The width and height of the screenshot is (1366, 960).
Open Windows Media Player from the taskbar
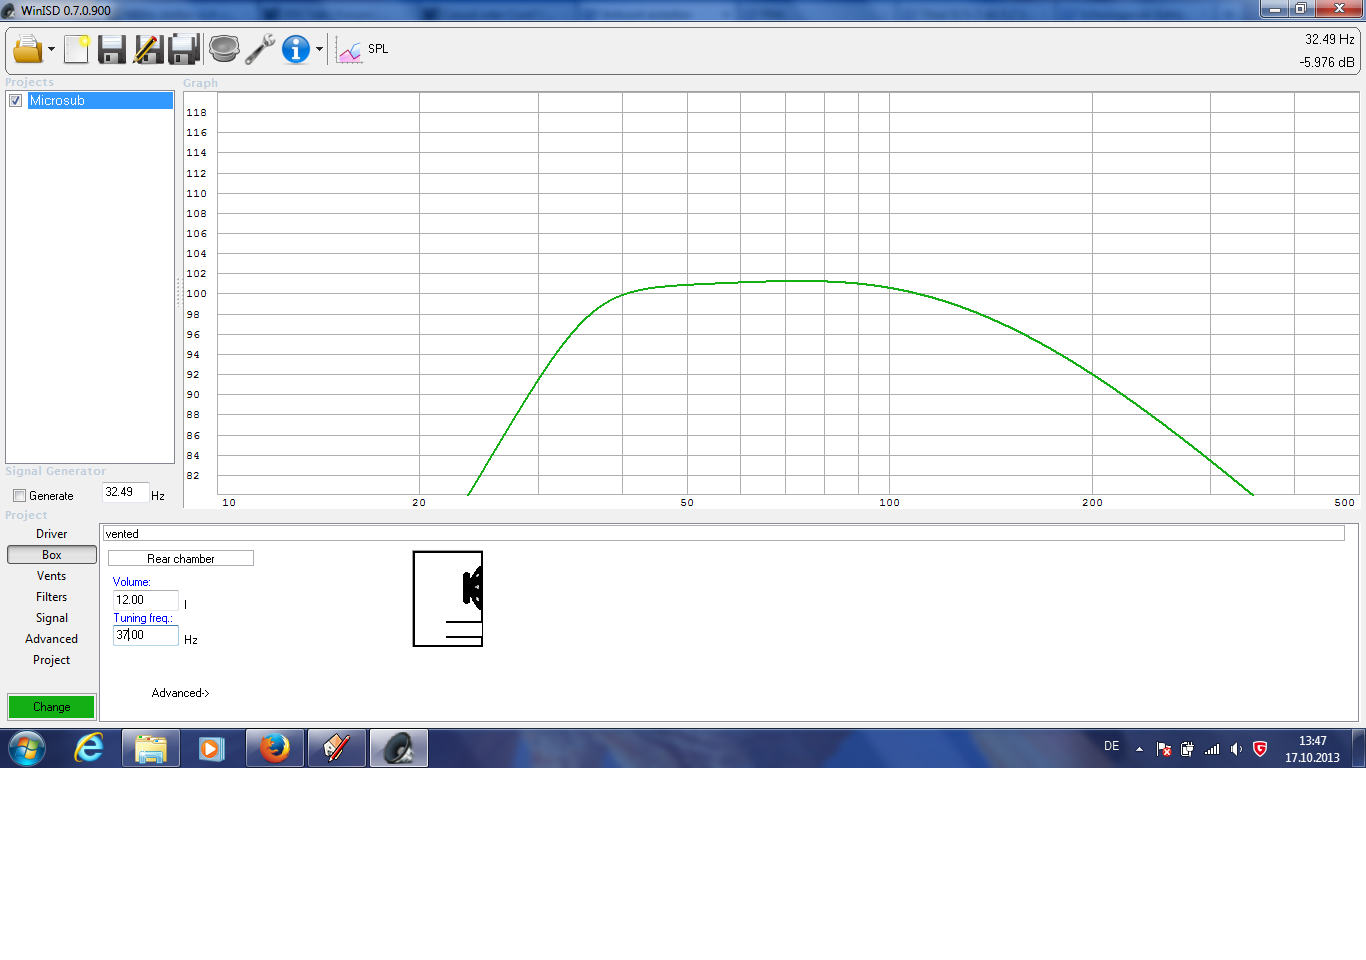click(x=212, y=748)
